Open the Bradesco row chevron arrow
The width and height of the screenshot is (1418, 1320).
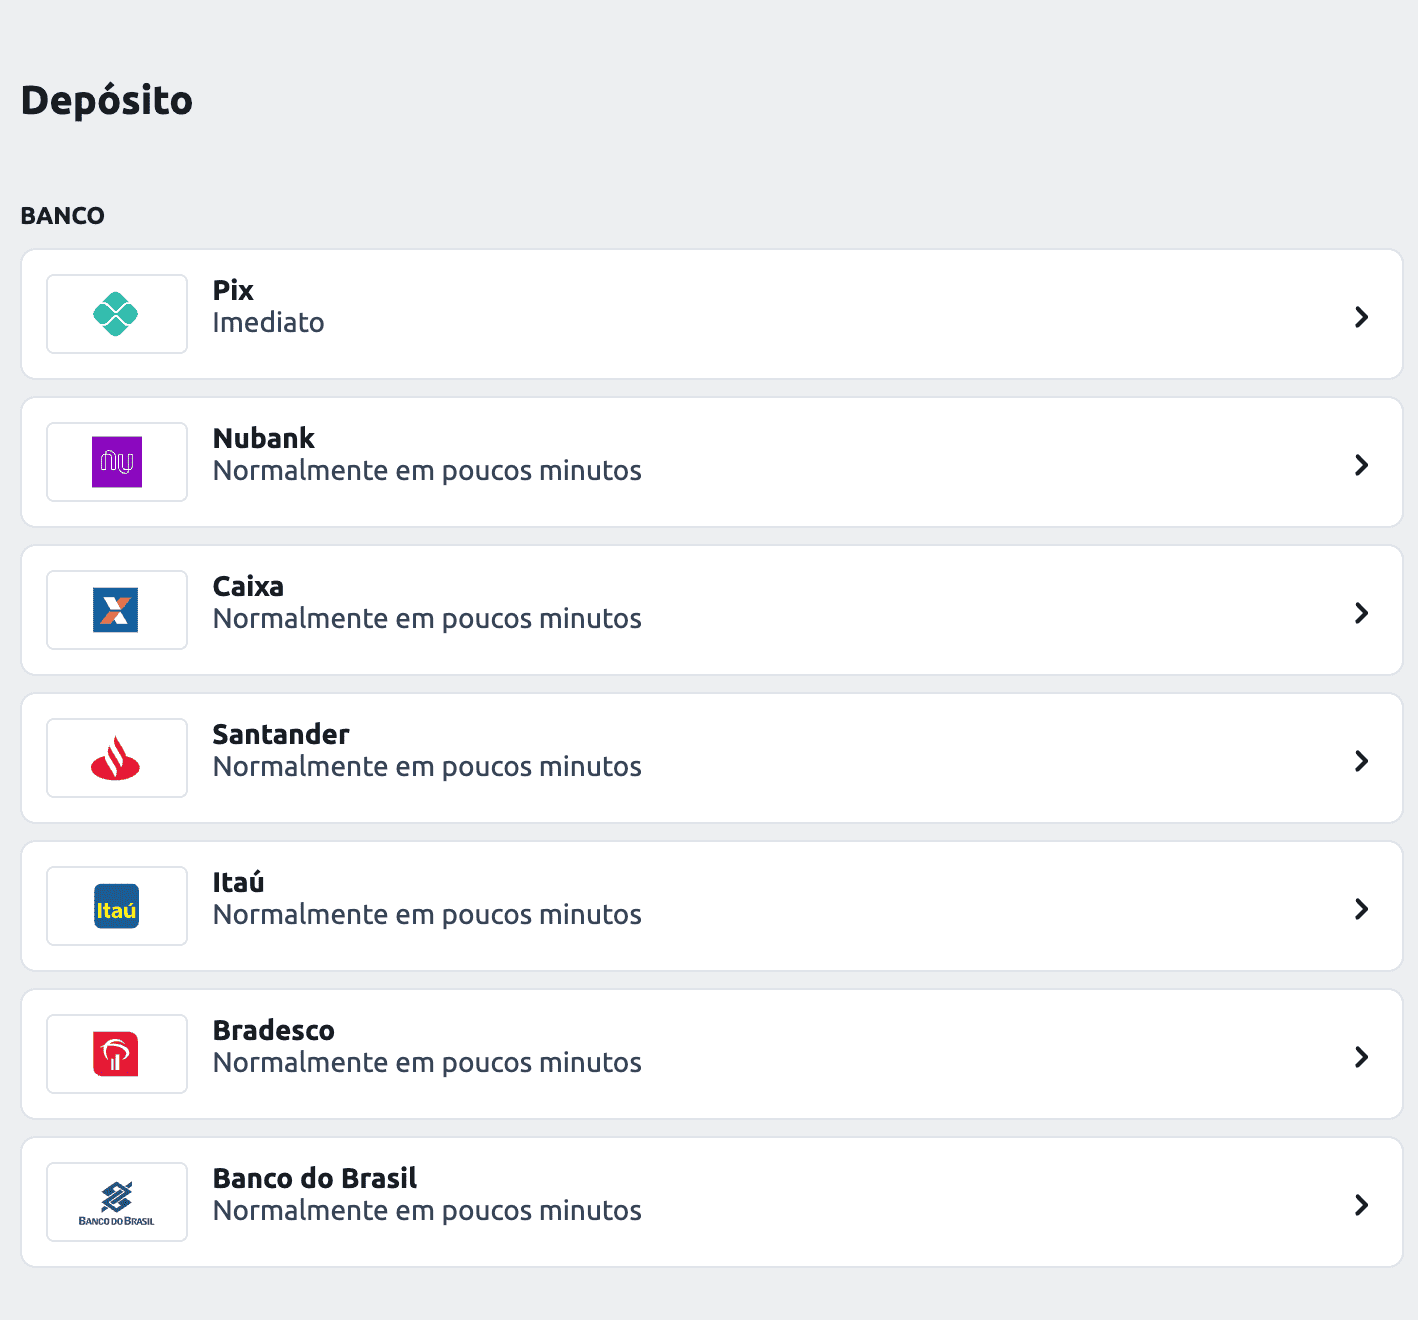tap(1361, 1057)
